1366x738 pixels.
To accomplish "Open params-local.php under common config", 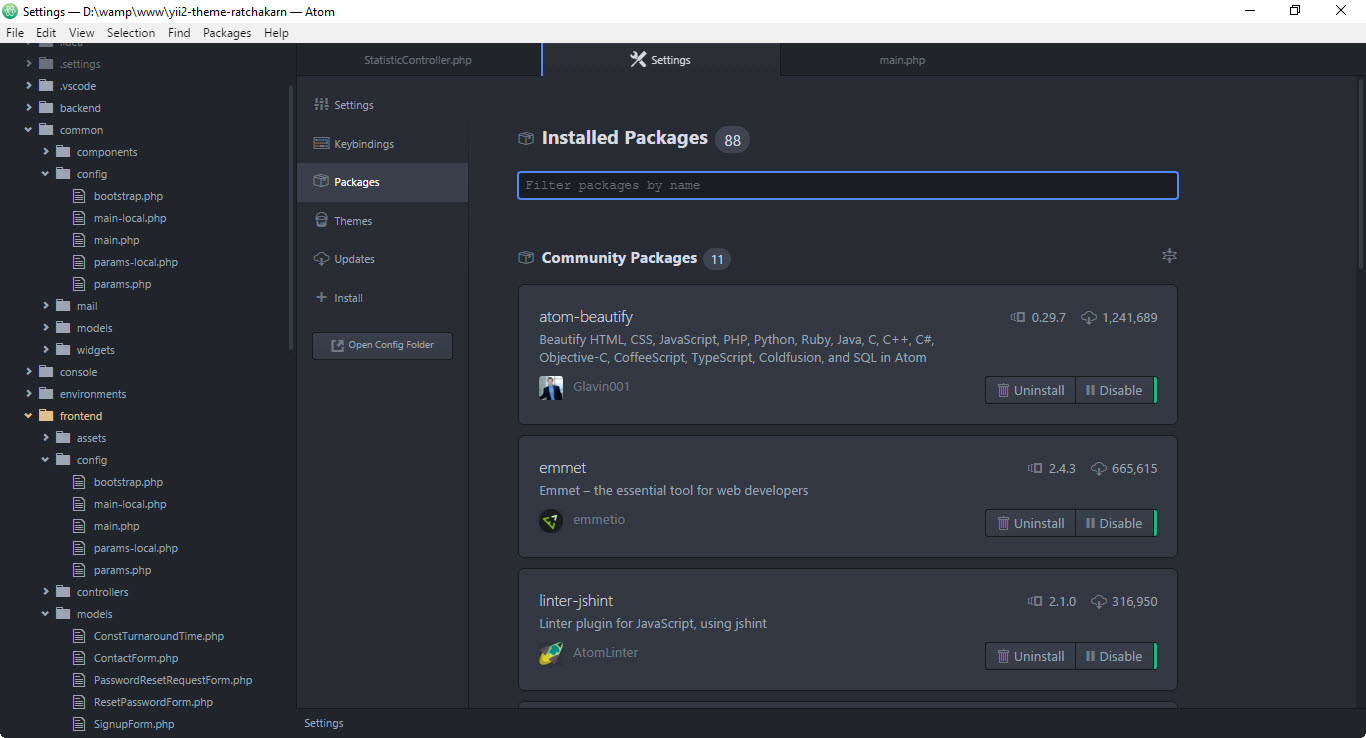I will (x=136, y=262).
